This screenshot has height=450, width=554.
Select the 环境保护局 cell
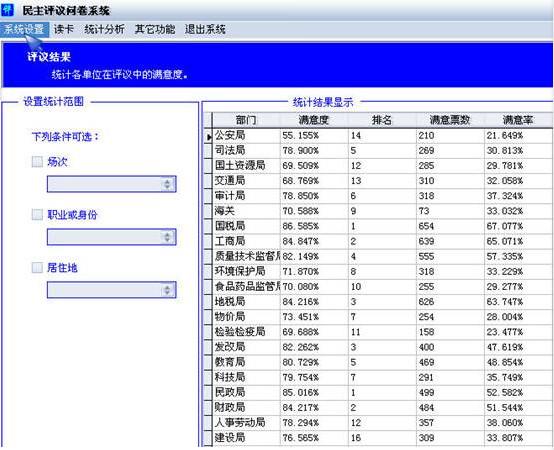pyautogui.click(x=246, y=272)
